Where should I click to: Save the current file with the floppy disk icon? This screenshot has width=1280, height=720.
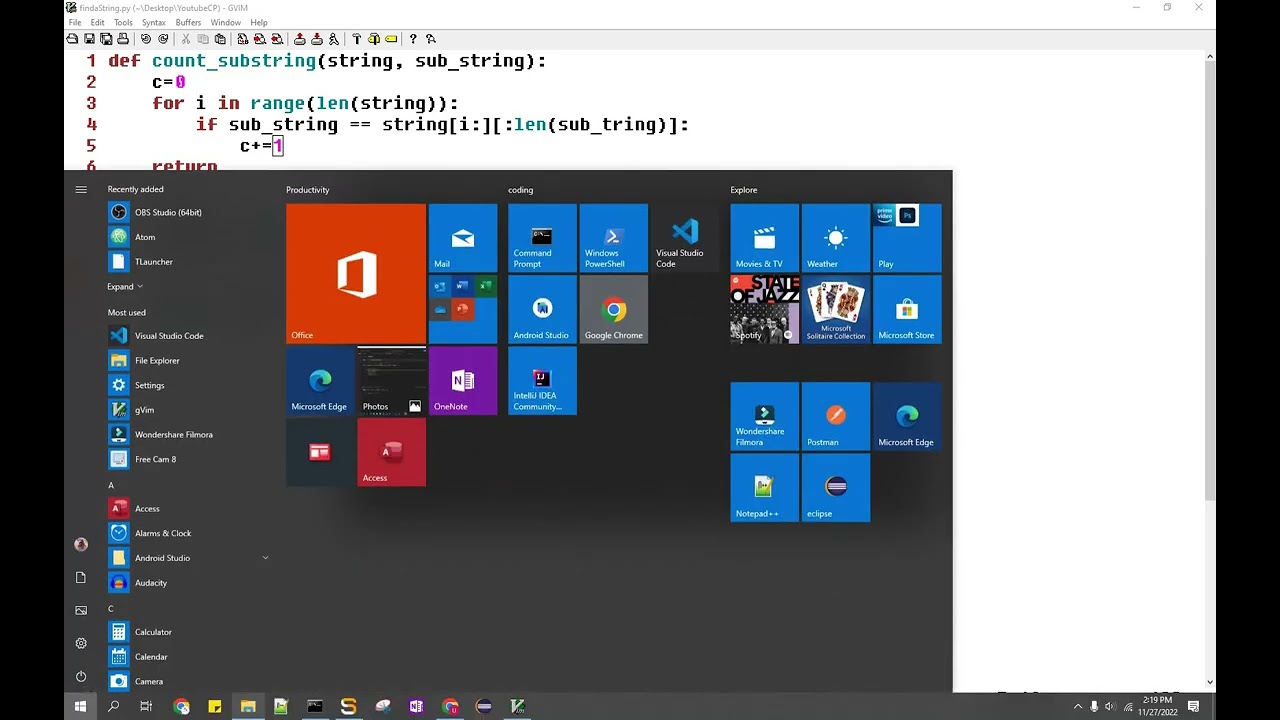[x=89, y=39]
